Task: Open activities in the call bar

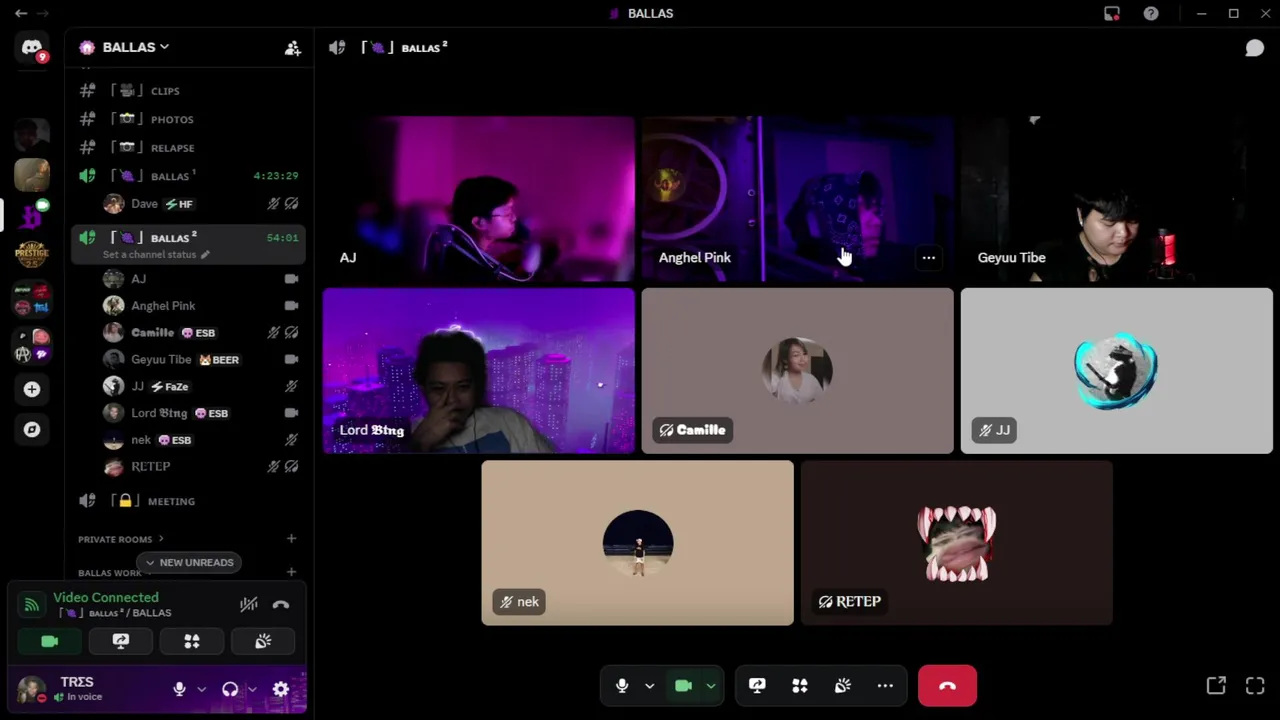Action: click(x=800, y=686)
